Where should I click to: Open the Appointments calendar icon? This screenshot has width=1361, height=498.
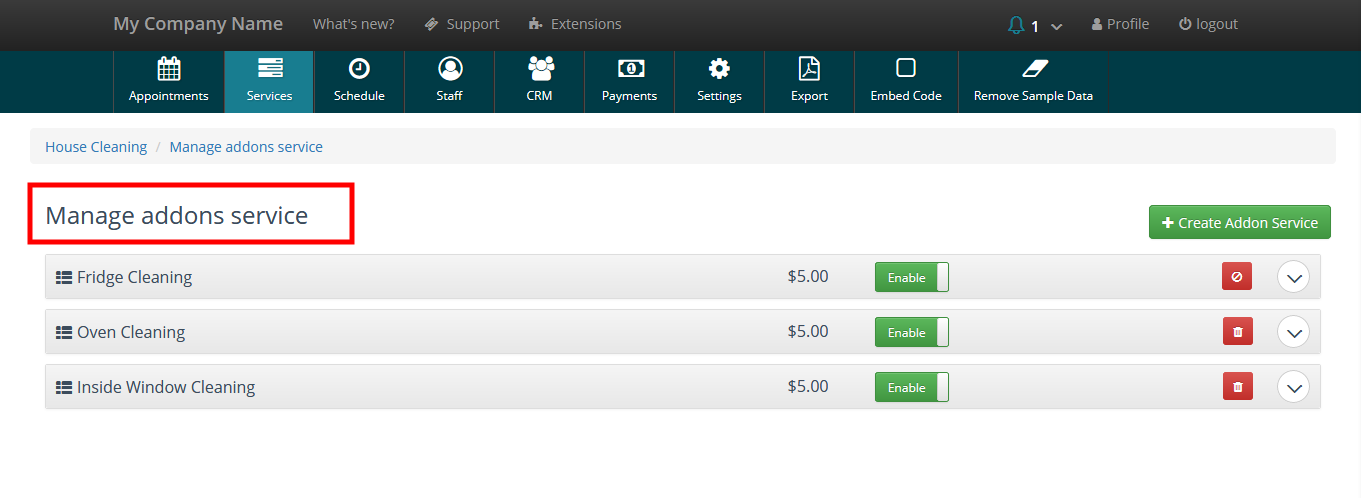point(169,69)
